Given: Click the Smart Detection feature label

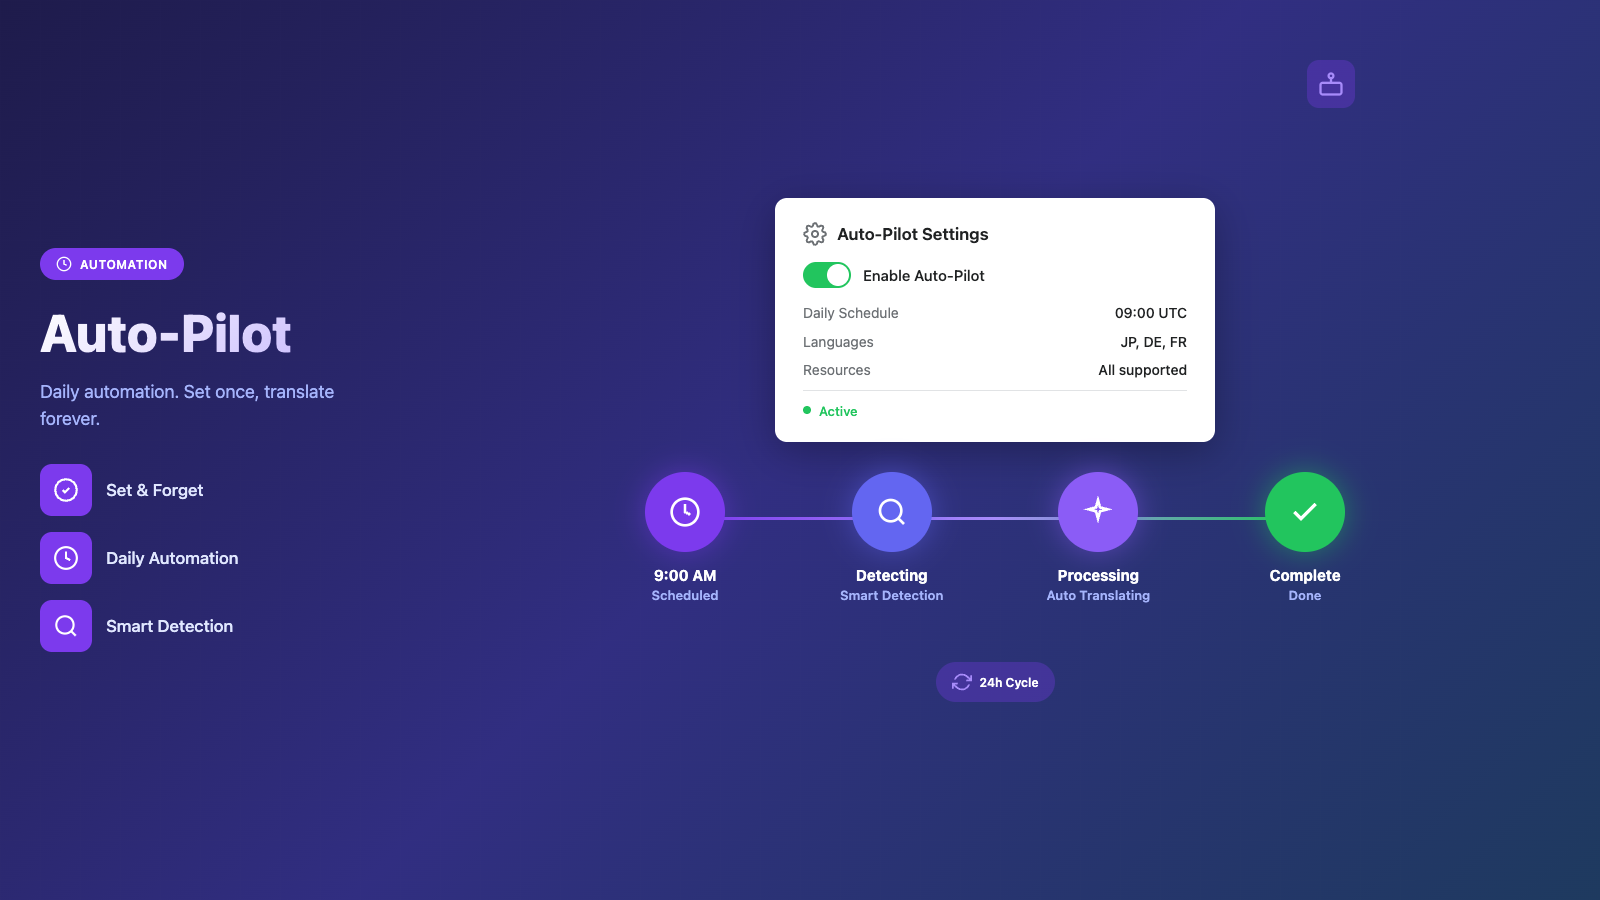Looking at the screenshot, I should [x=169, y=626].
